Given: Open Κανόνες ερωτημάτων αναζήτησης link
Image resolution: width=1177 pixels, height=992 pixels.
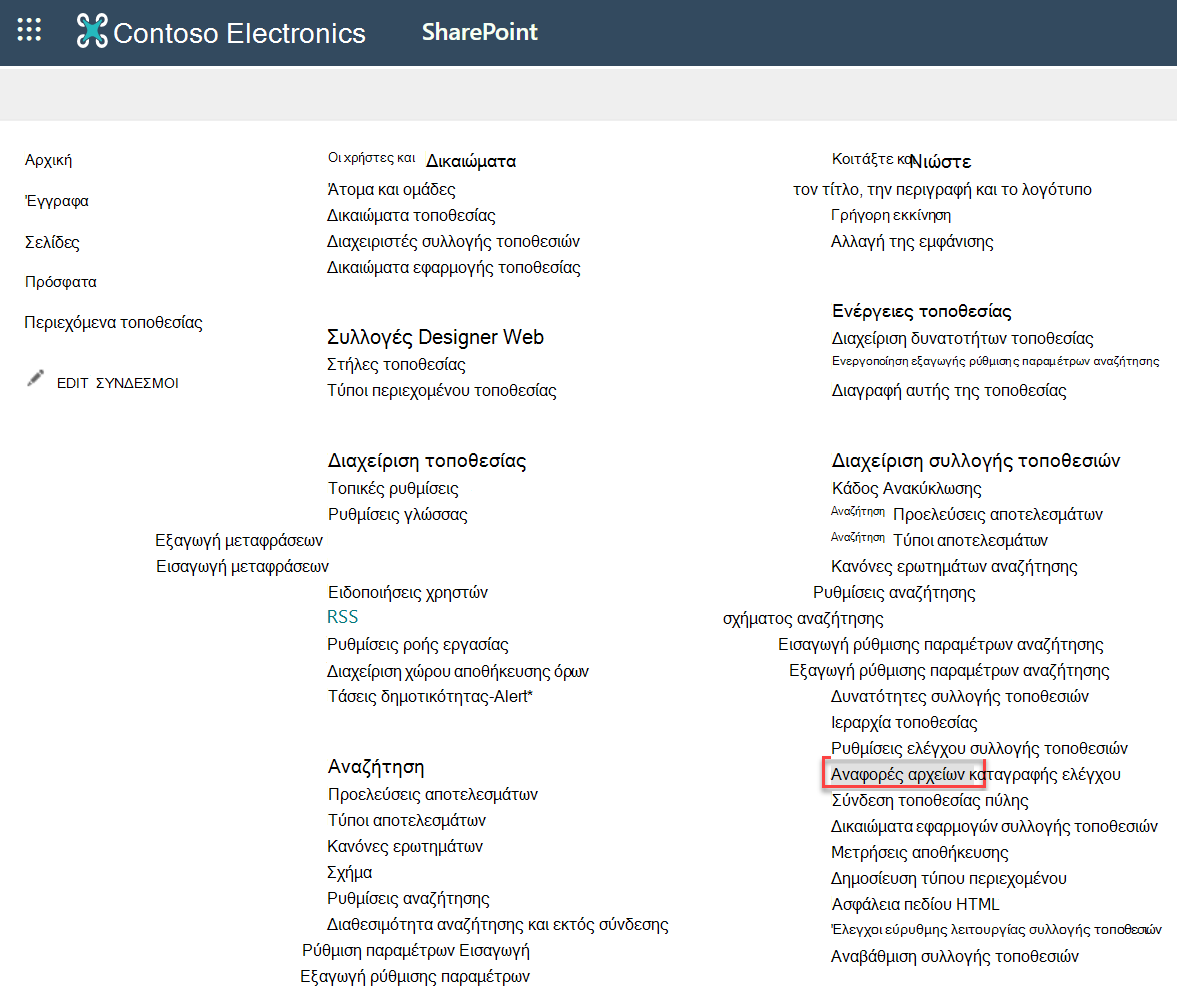Looking at the screenshot, I should pyautogui.click(x=954, y=567).
